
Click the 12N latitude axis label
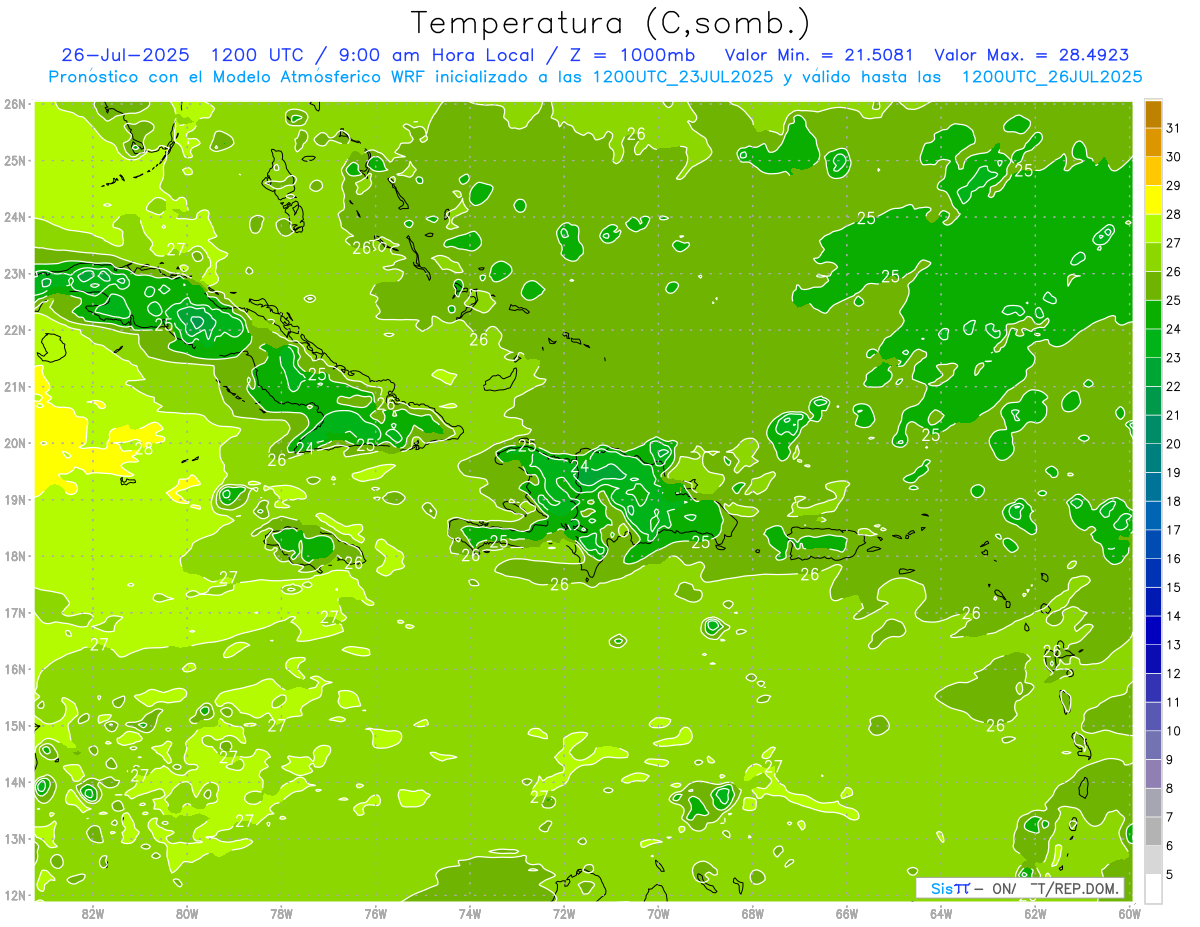pos(15,895)
